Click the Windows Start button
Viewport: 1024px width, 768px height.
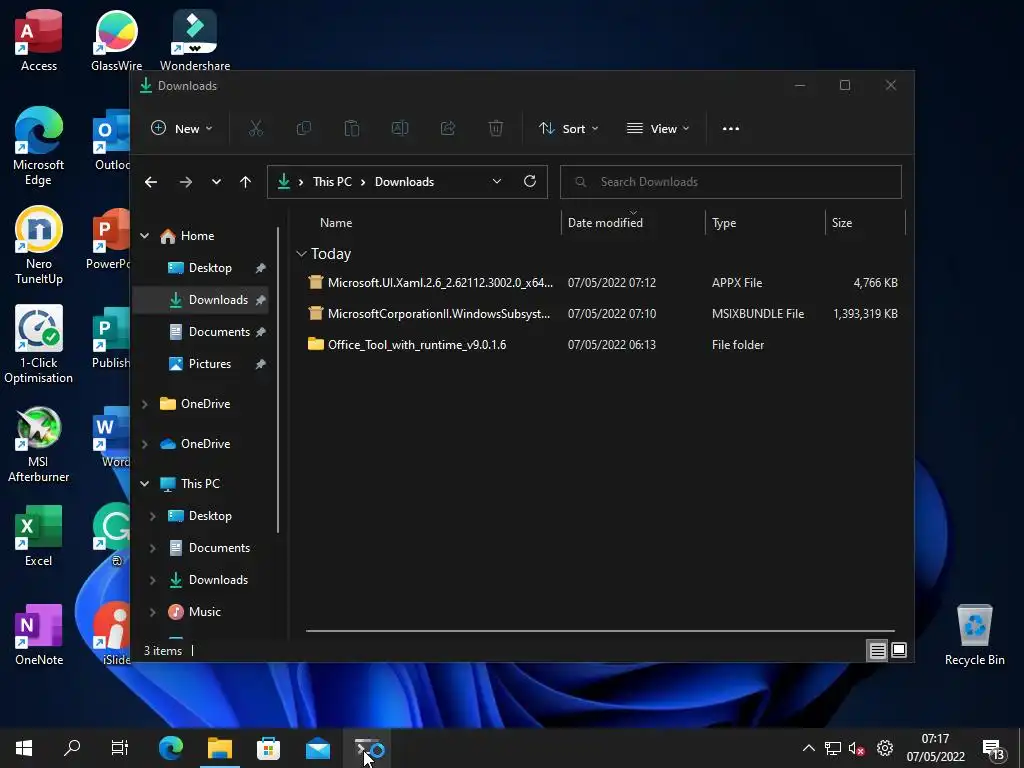tap(24, 748)
